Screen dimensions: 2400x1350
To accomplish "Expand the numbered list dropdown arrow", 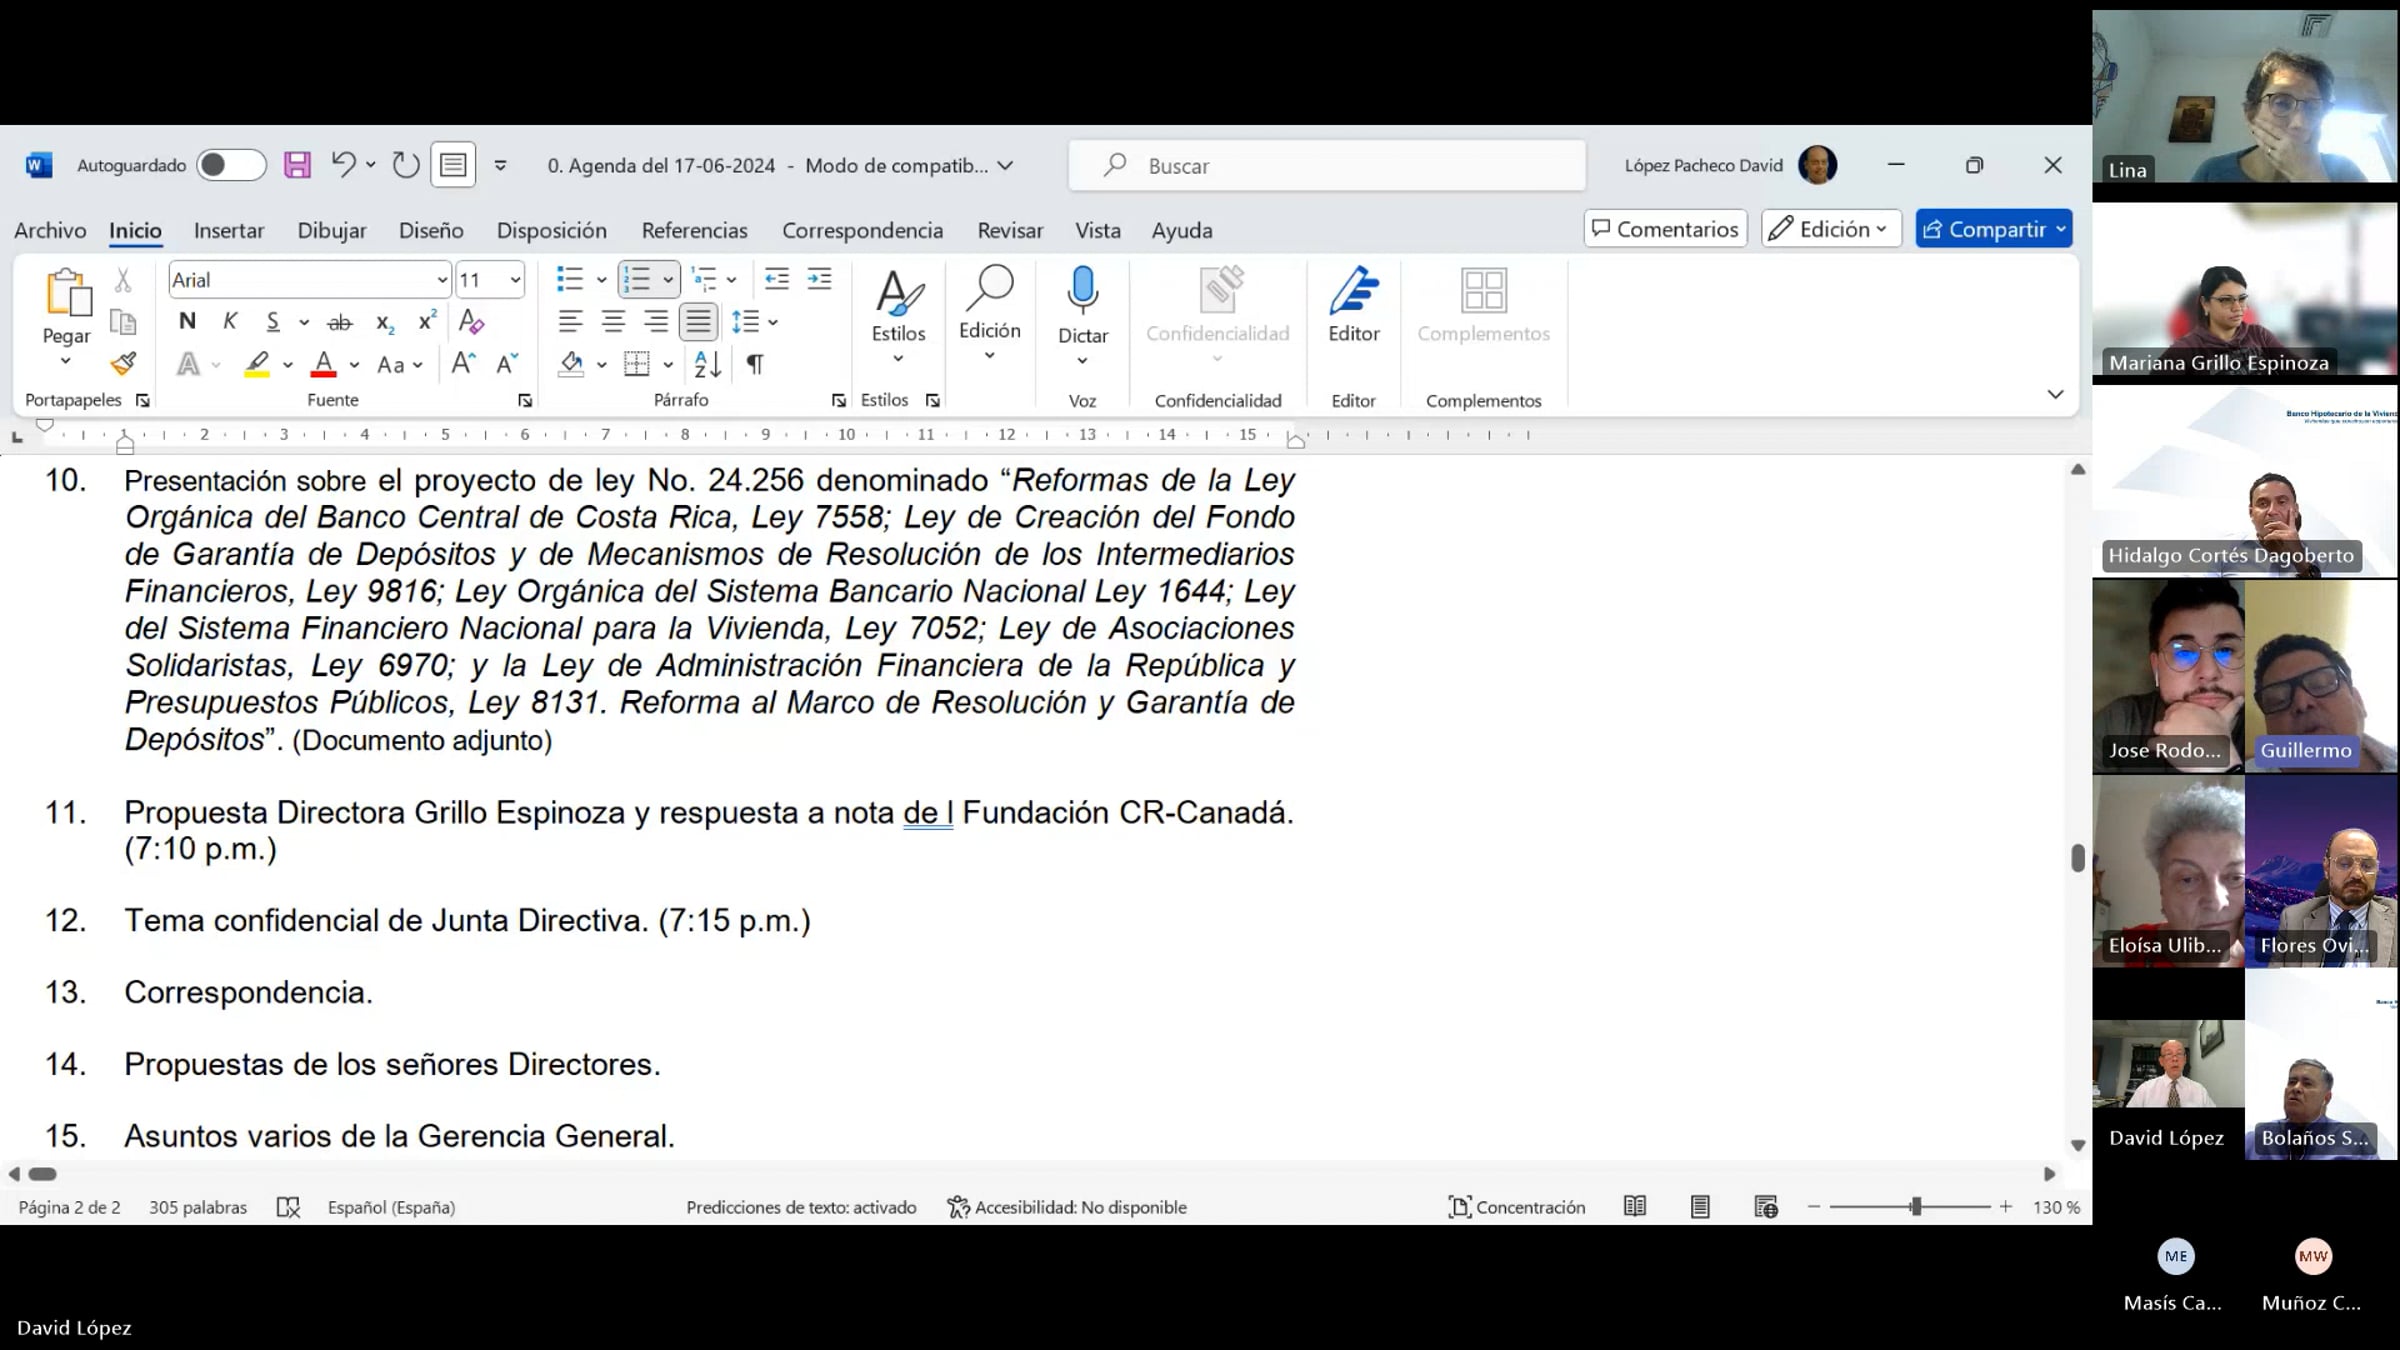I will click(x=668, y=280).
